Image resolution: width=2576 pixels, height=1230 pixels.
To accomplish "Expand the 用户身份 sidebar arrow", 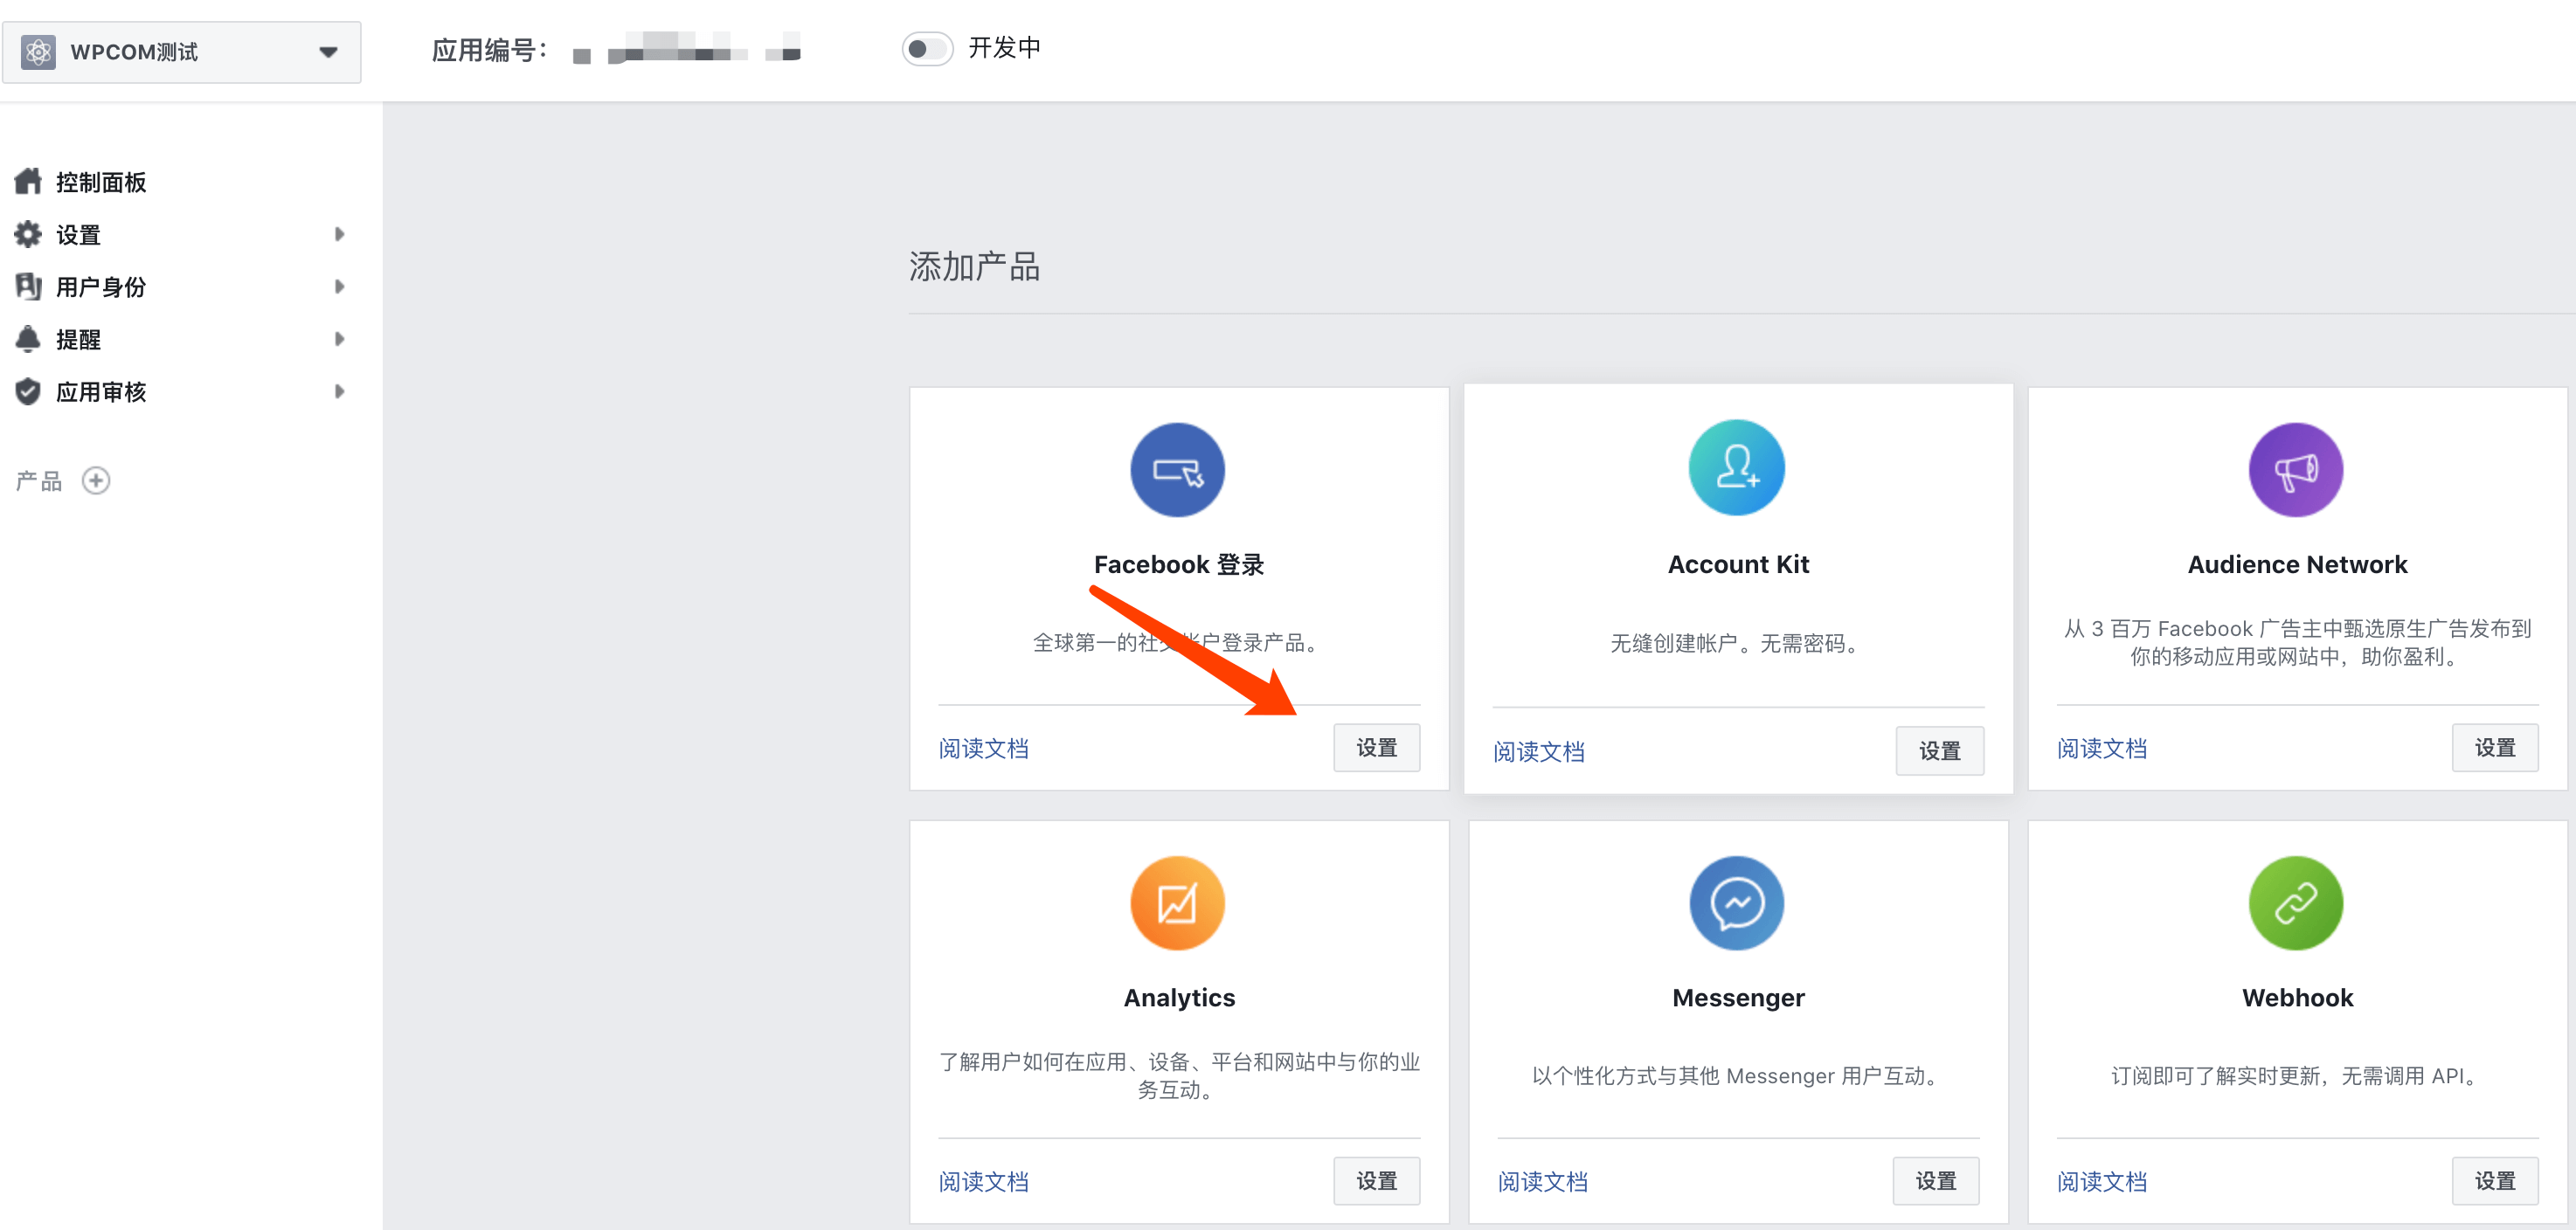I will coord(340,286).
